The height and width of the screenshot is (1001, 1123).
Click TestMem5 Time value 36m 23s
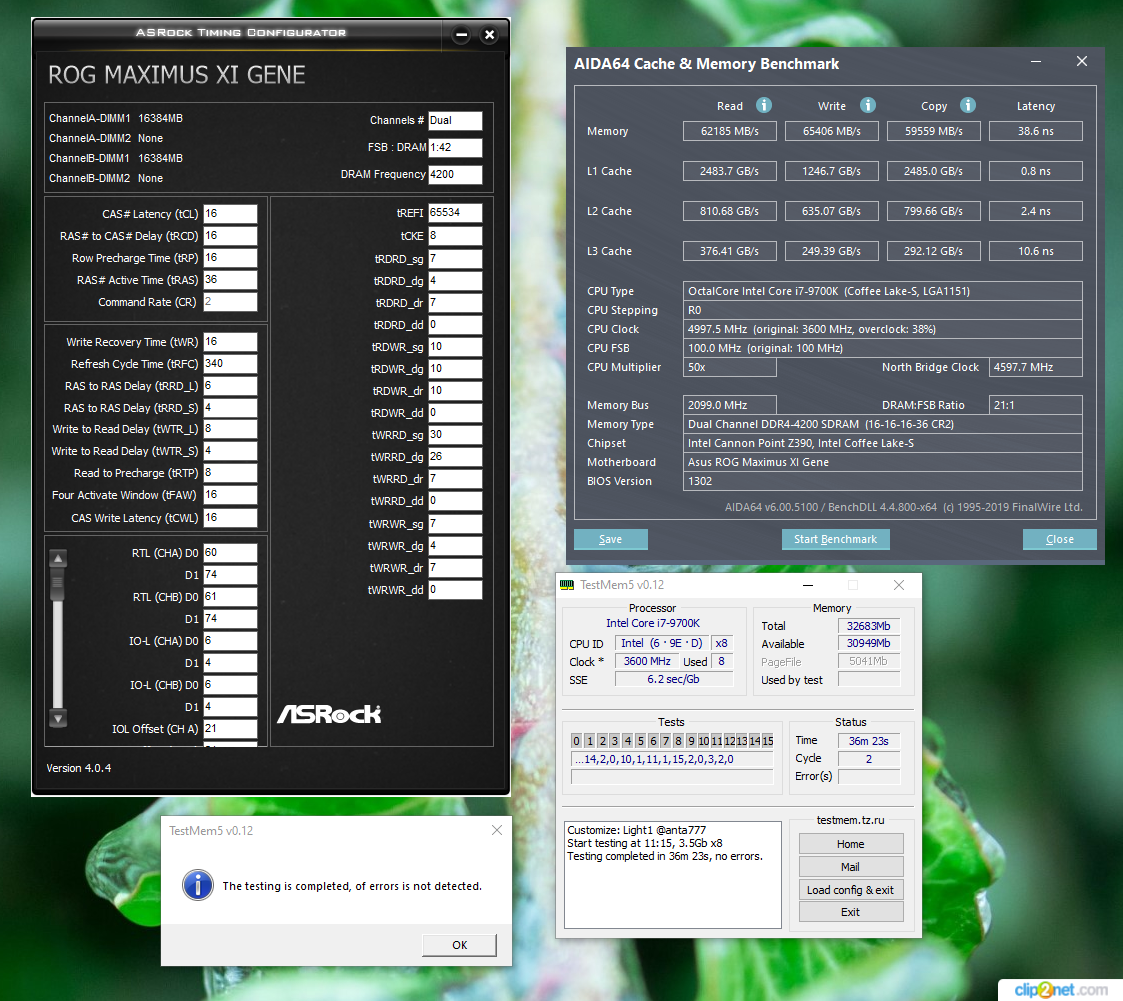click(x=869, y=741)
